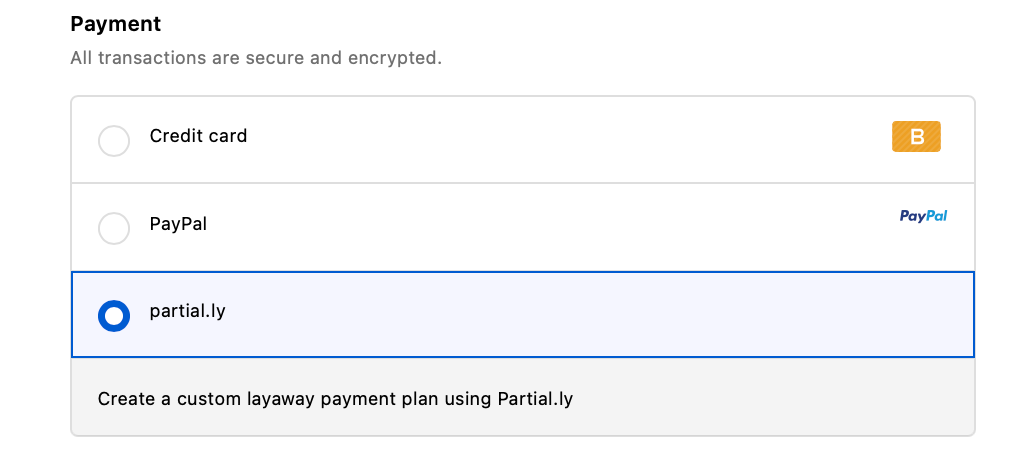This screenshot has width=1012, height=466.
Task: Click the "partial.ly" option label
Action: [x=187, y=311]
